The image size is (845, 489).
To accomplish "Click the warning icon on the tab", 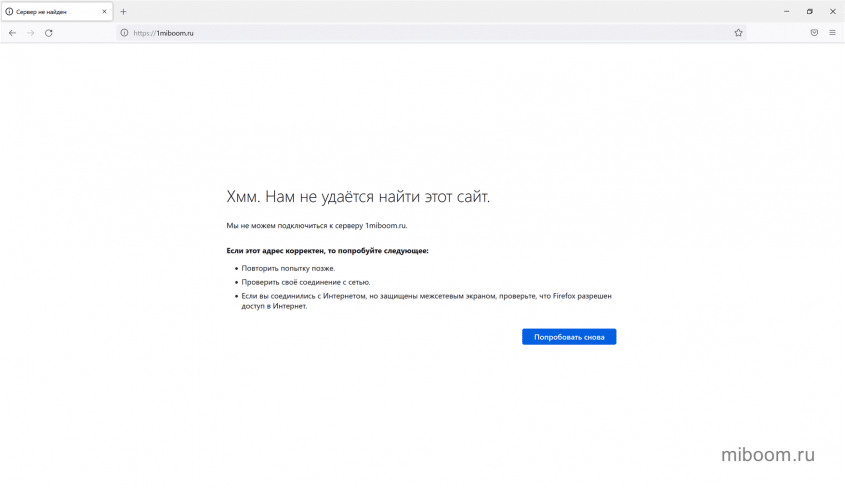I will [x=10, y=11].
